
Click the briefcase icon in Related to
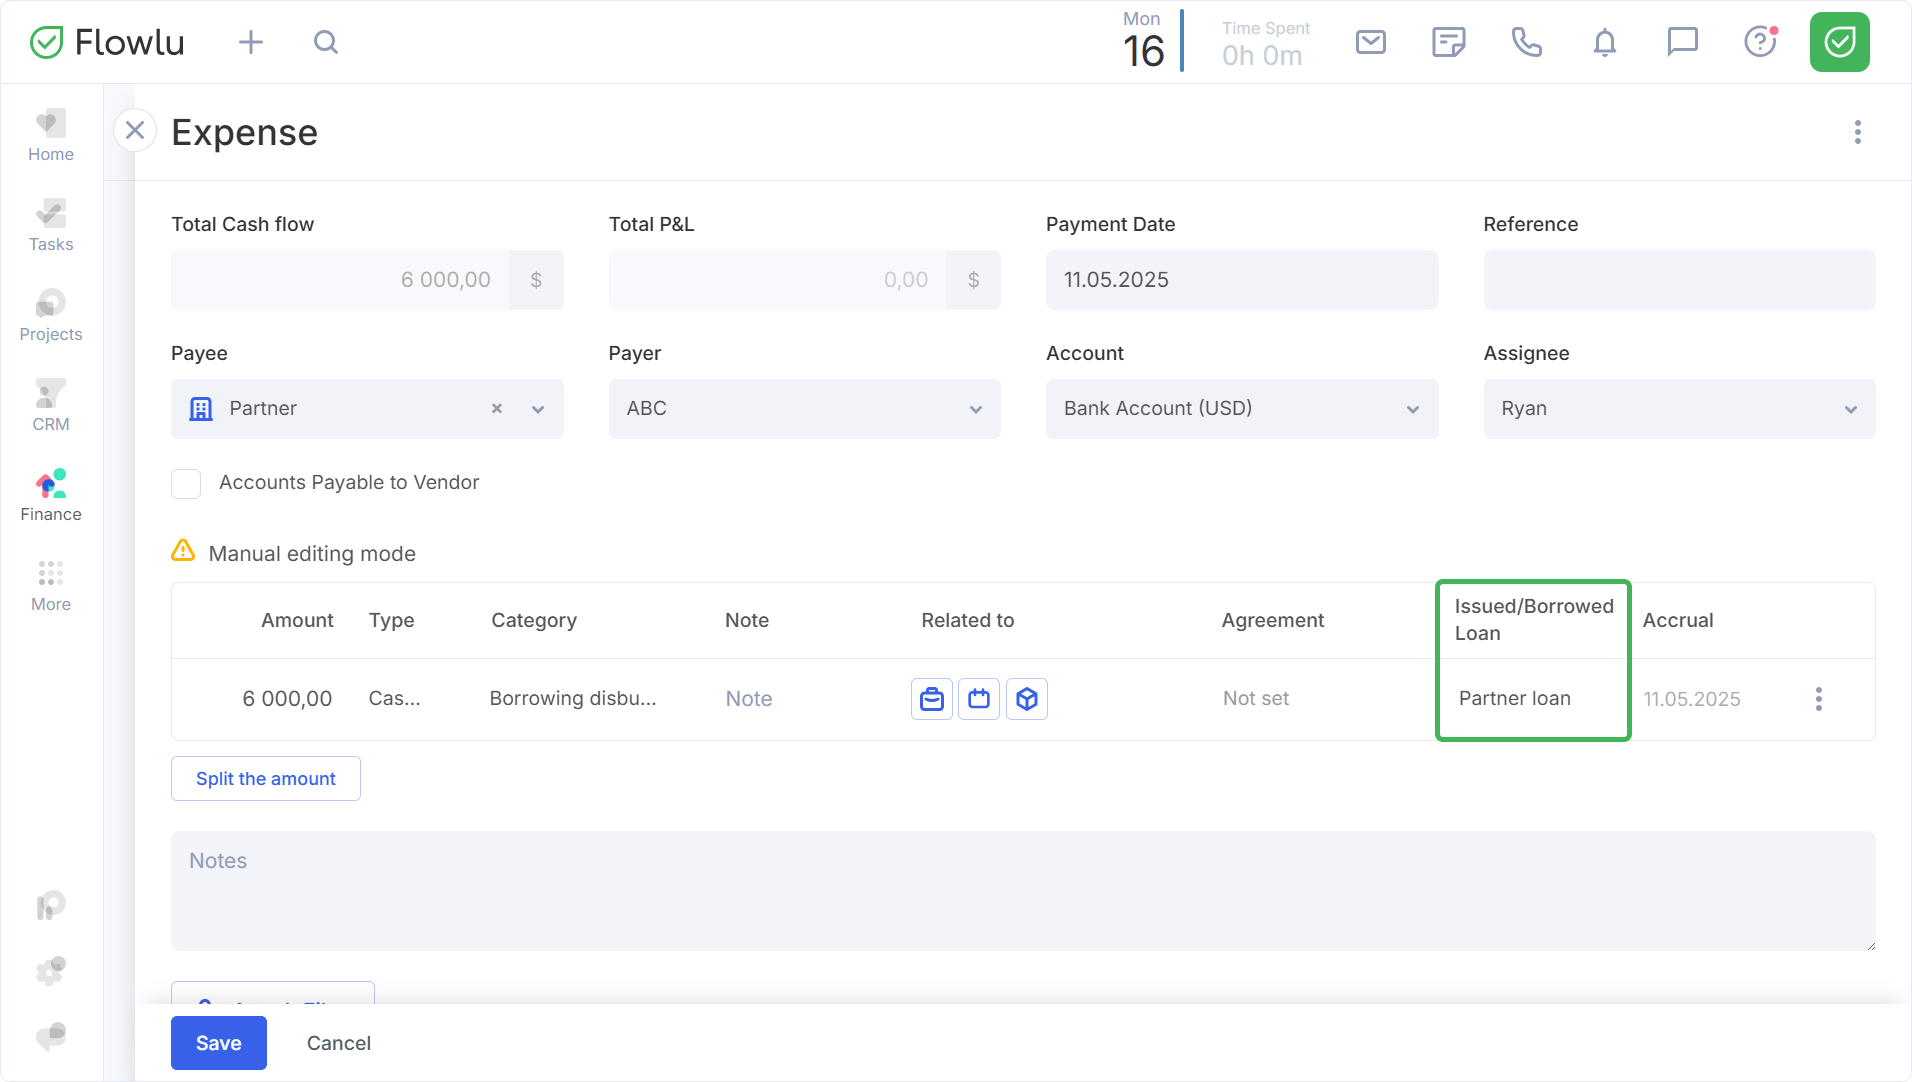point(932,699)
